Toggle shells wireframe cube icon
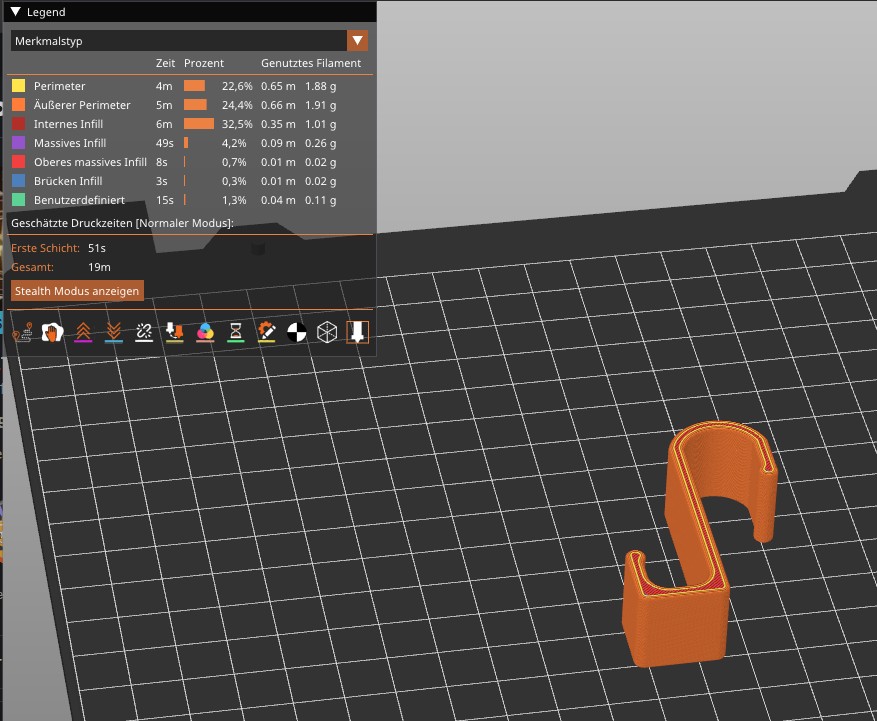Image resolution: width=877 pixels, height=721 pixels. pyautogui.click(x=327, y=332)
